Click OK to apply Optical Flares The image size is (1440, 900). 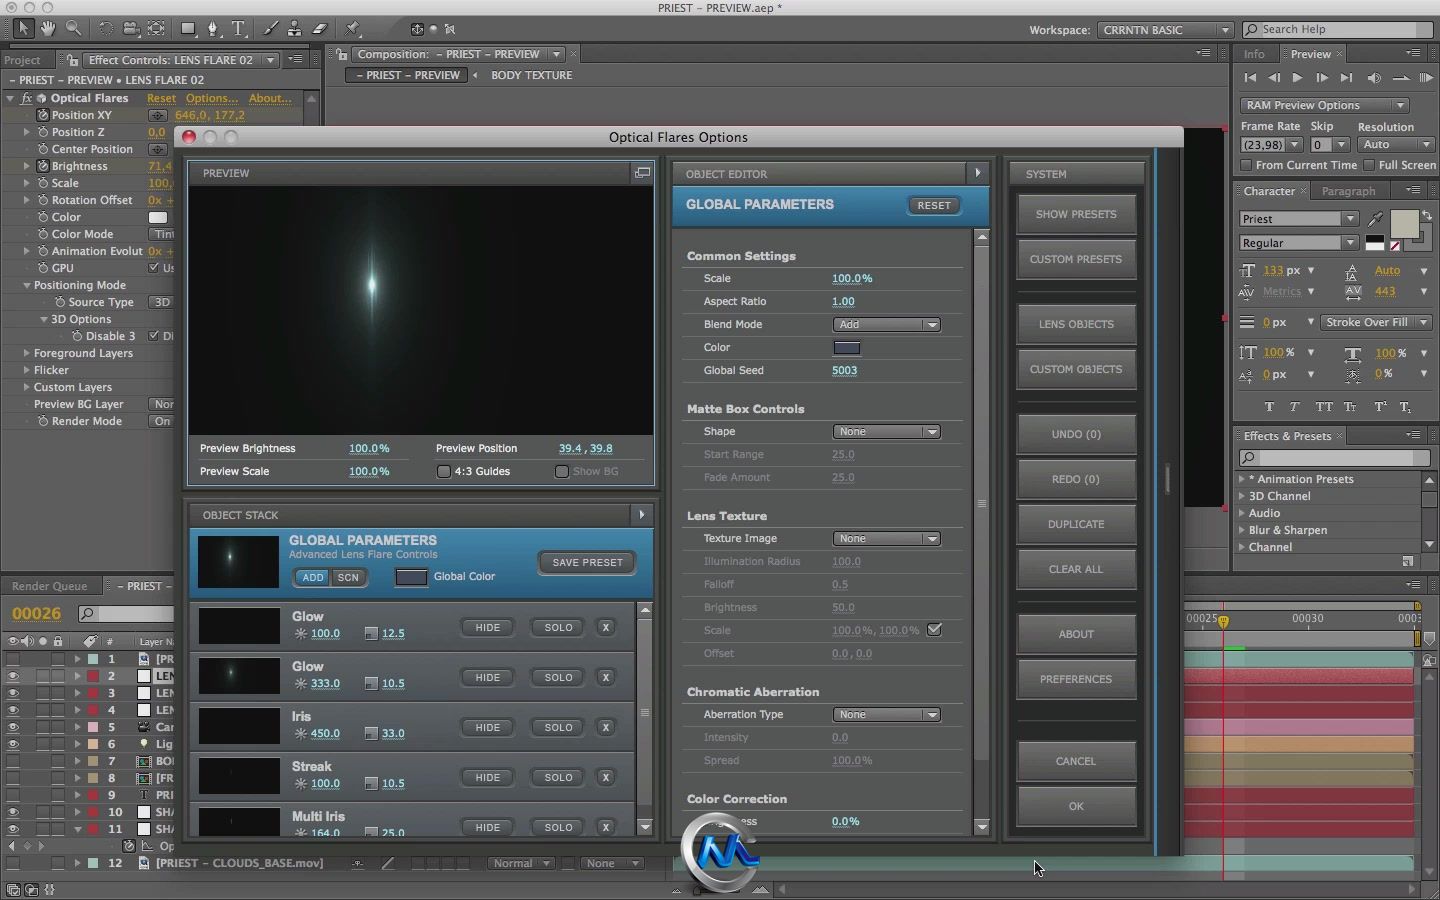tap(1076, 806)
